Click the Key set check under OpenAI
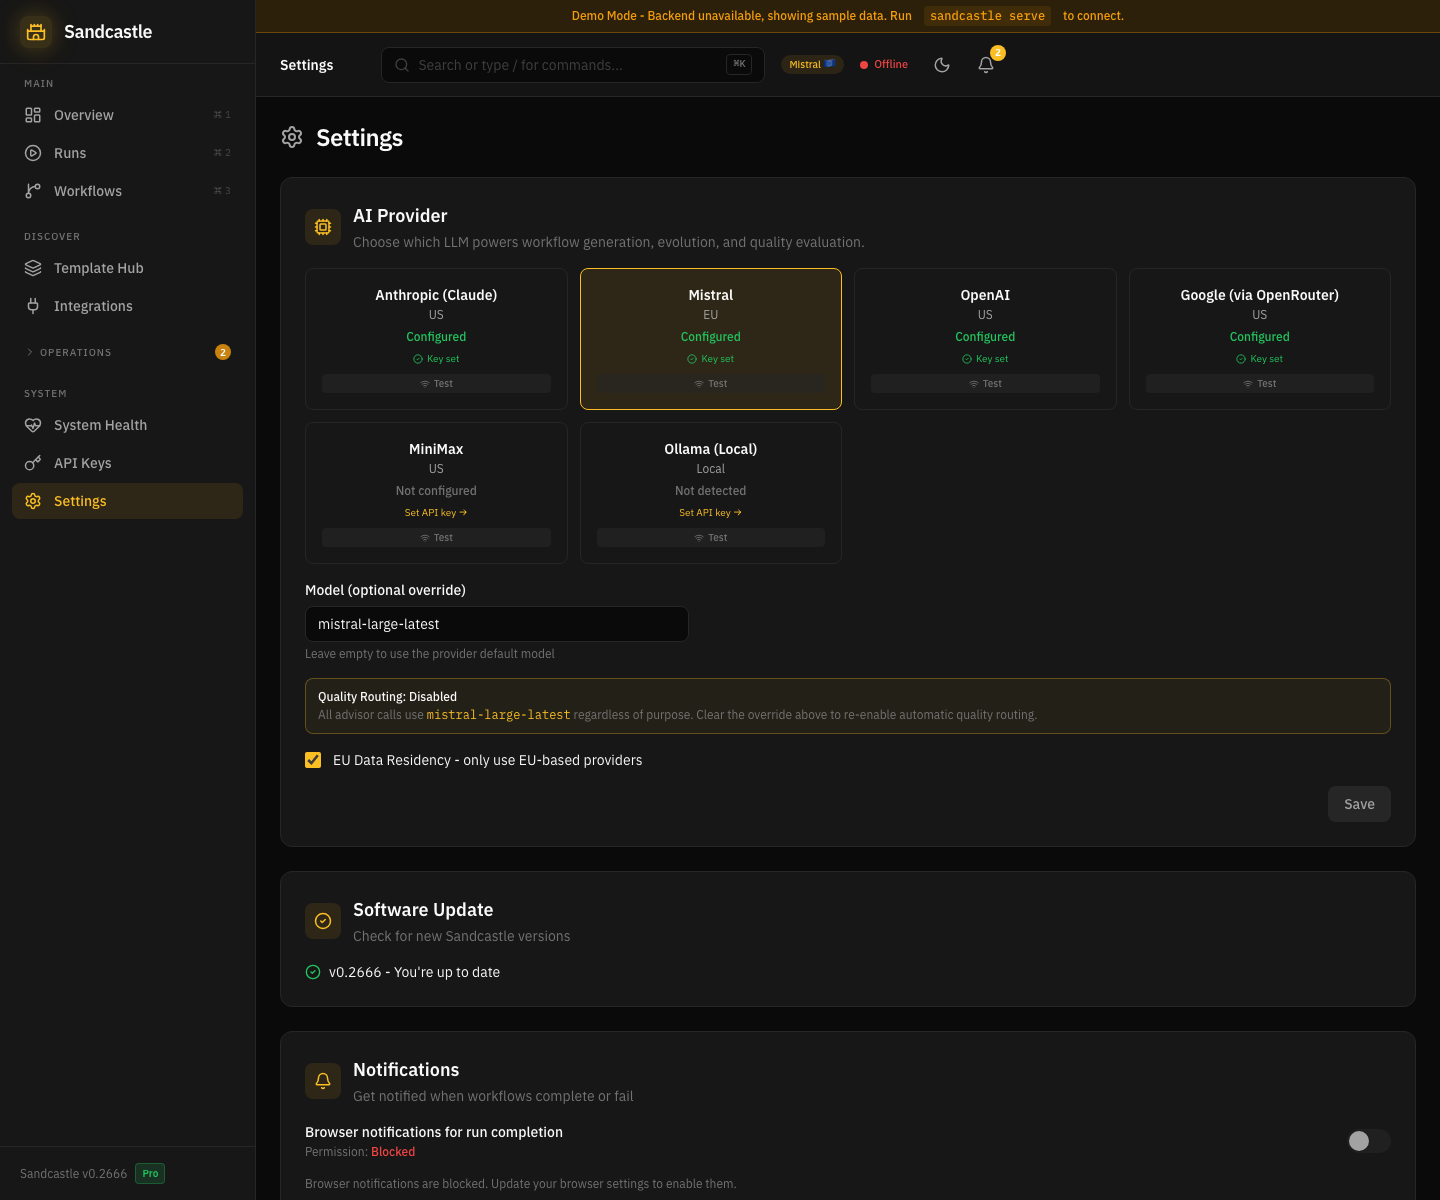1440x1200 pixels. point(985,359)
